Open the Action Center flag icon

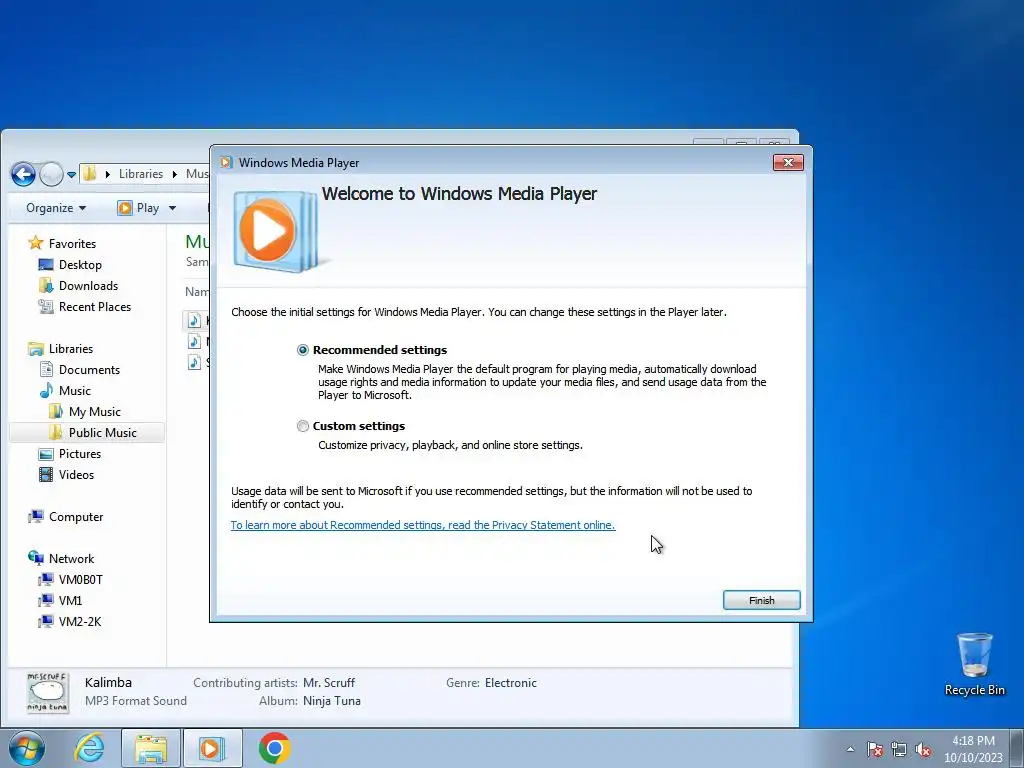(x=875, y=749)
